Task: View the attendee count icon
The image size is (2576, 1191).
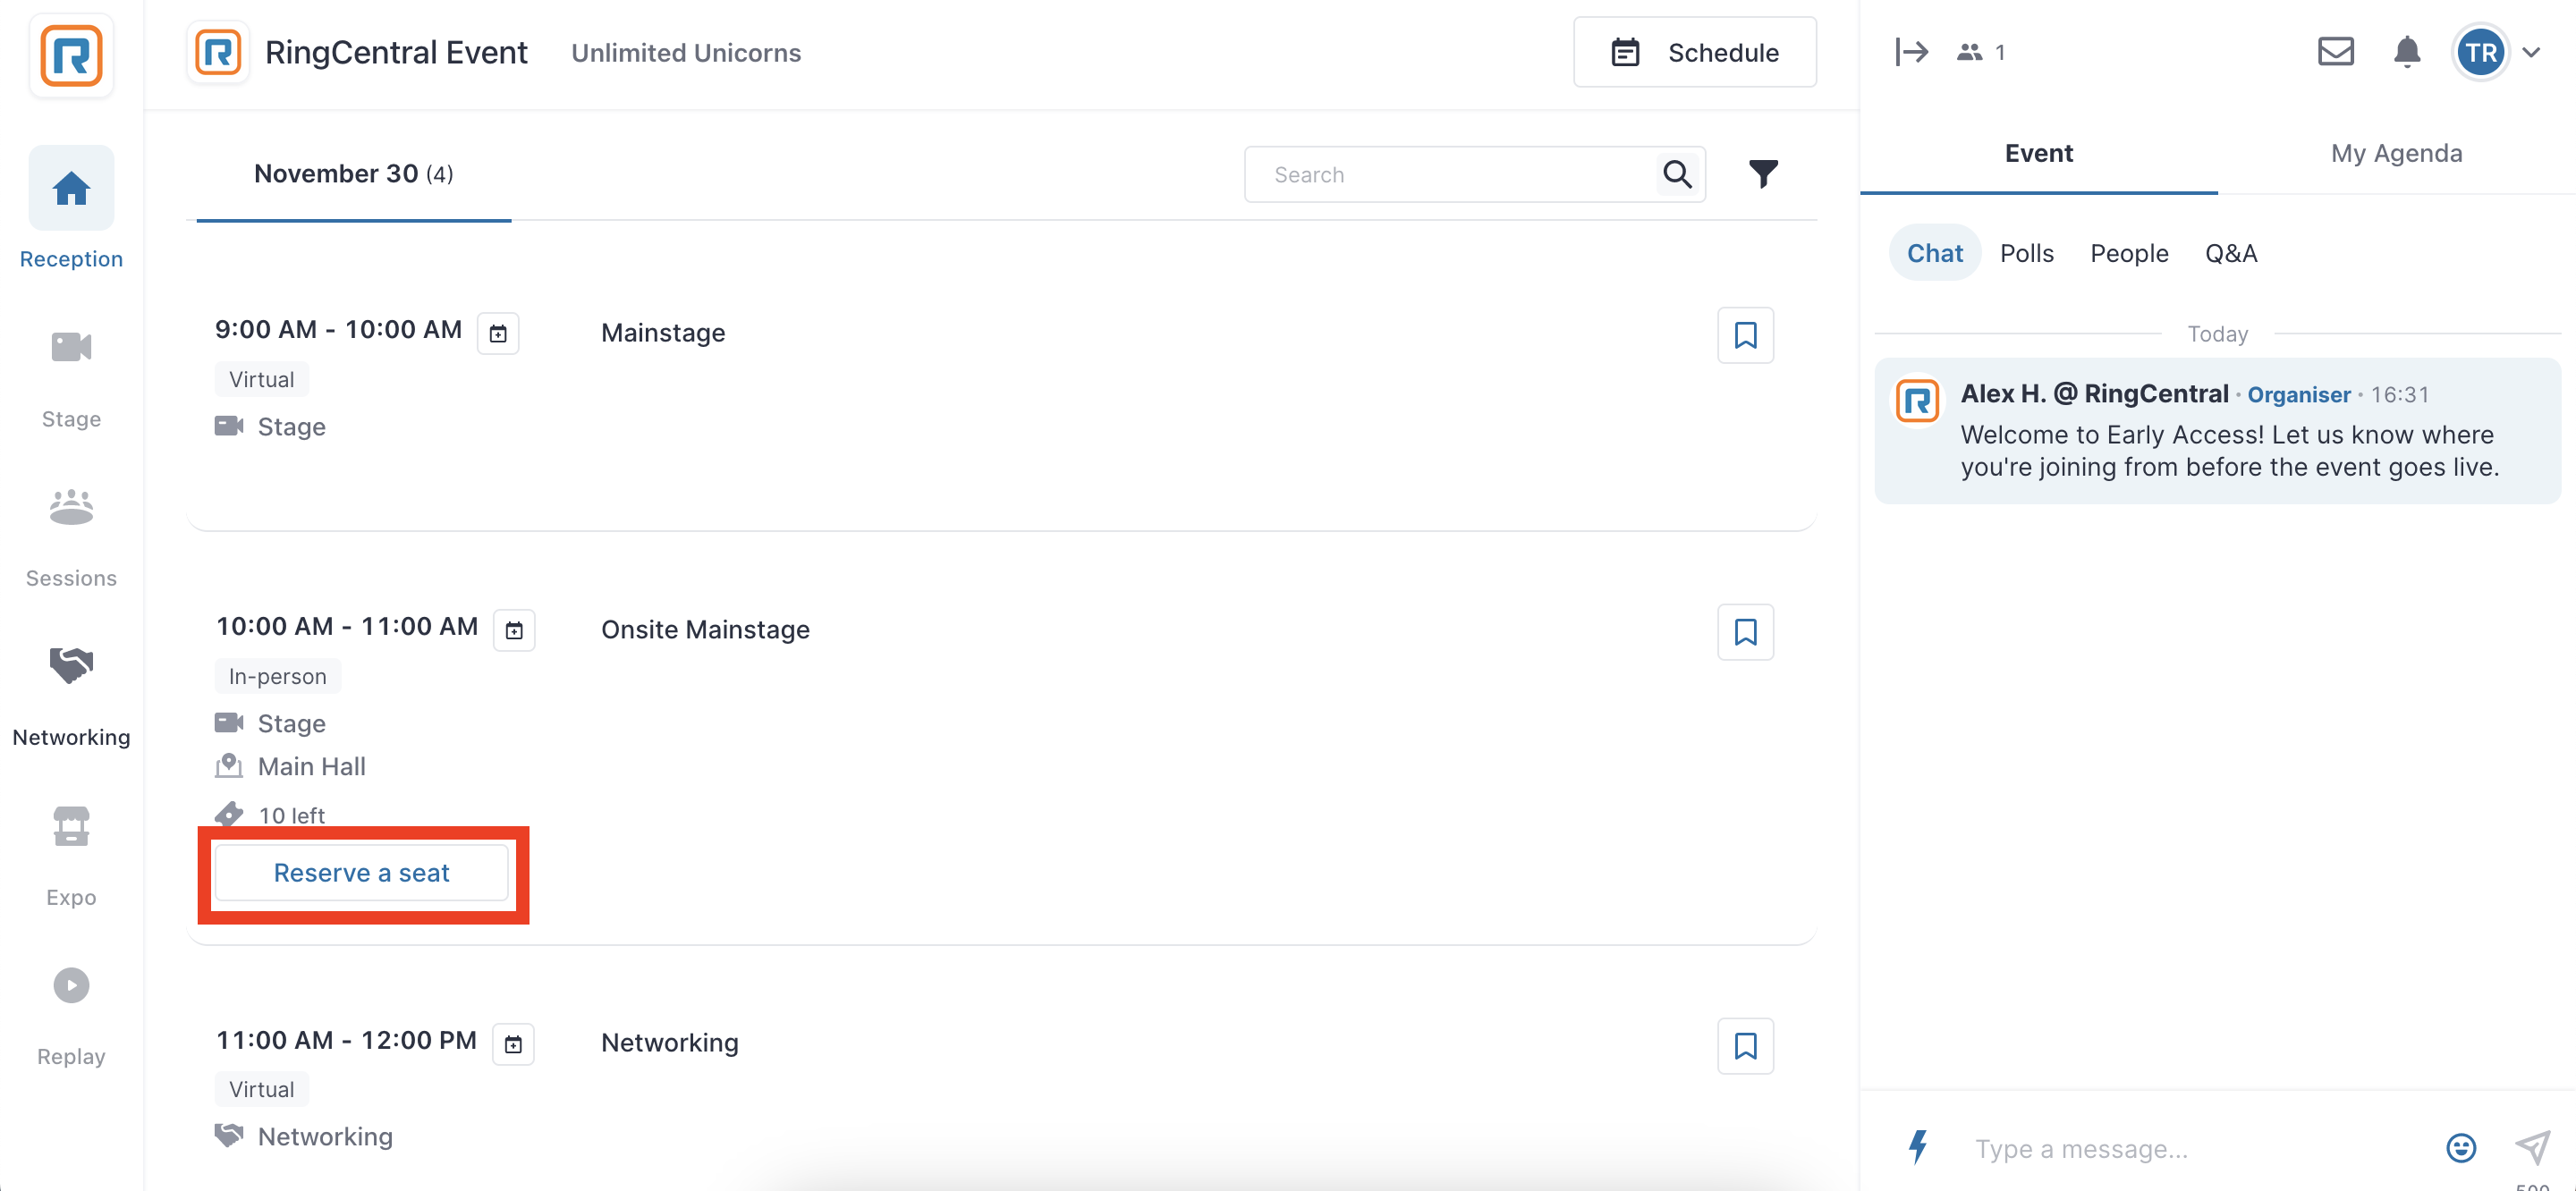Action: (1969, 52)
